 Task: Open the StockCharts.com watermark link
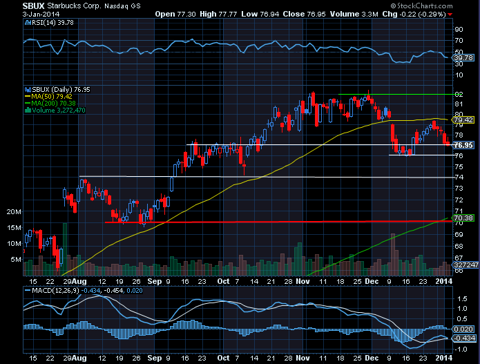(421, 6)
